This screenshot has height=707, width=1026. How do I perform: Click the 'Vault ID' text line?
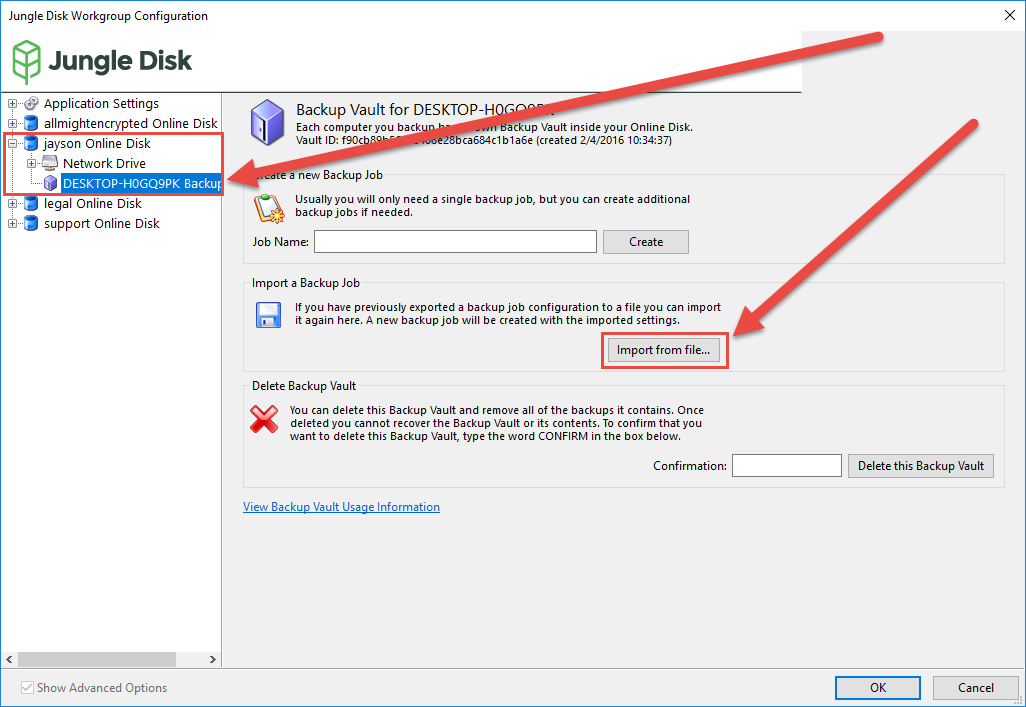point(484,140)
